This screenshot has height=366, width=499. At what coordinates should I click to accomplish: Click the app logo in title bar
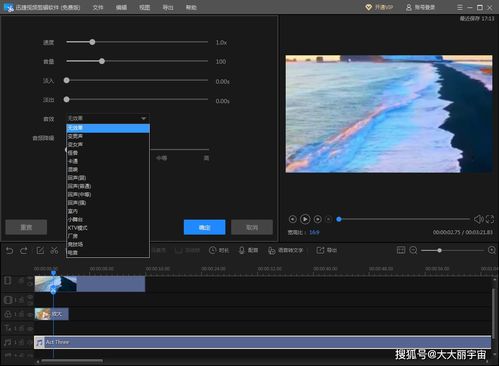coord(9,7)
